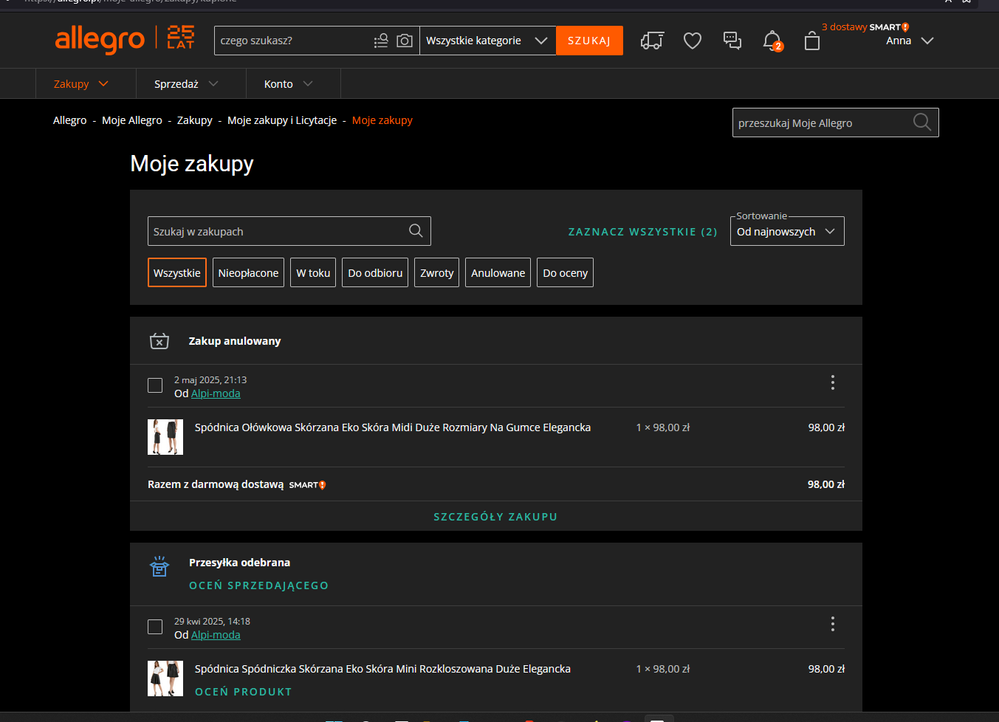Click Zakup anulowany status heading
The height and width of the screenshot is (722, 999).
234,342
